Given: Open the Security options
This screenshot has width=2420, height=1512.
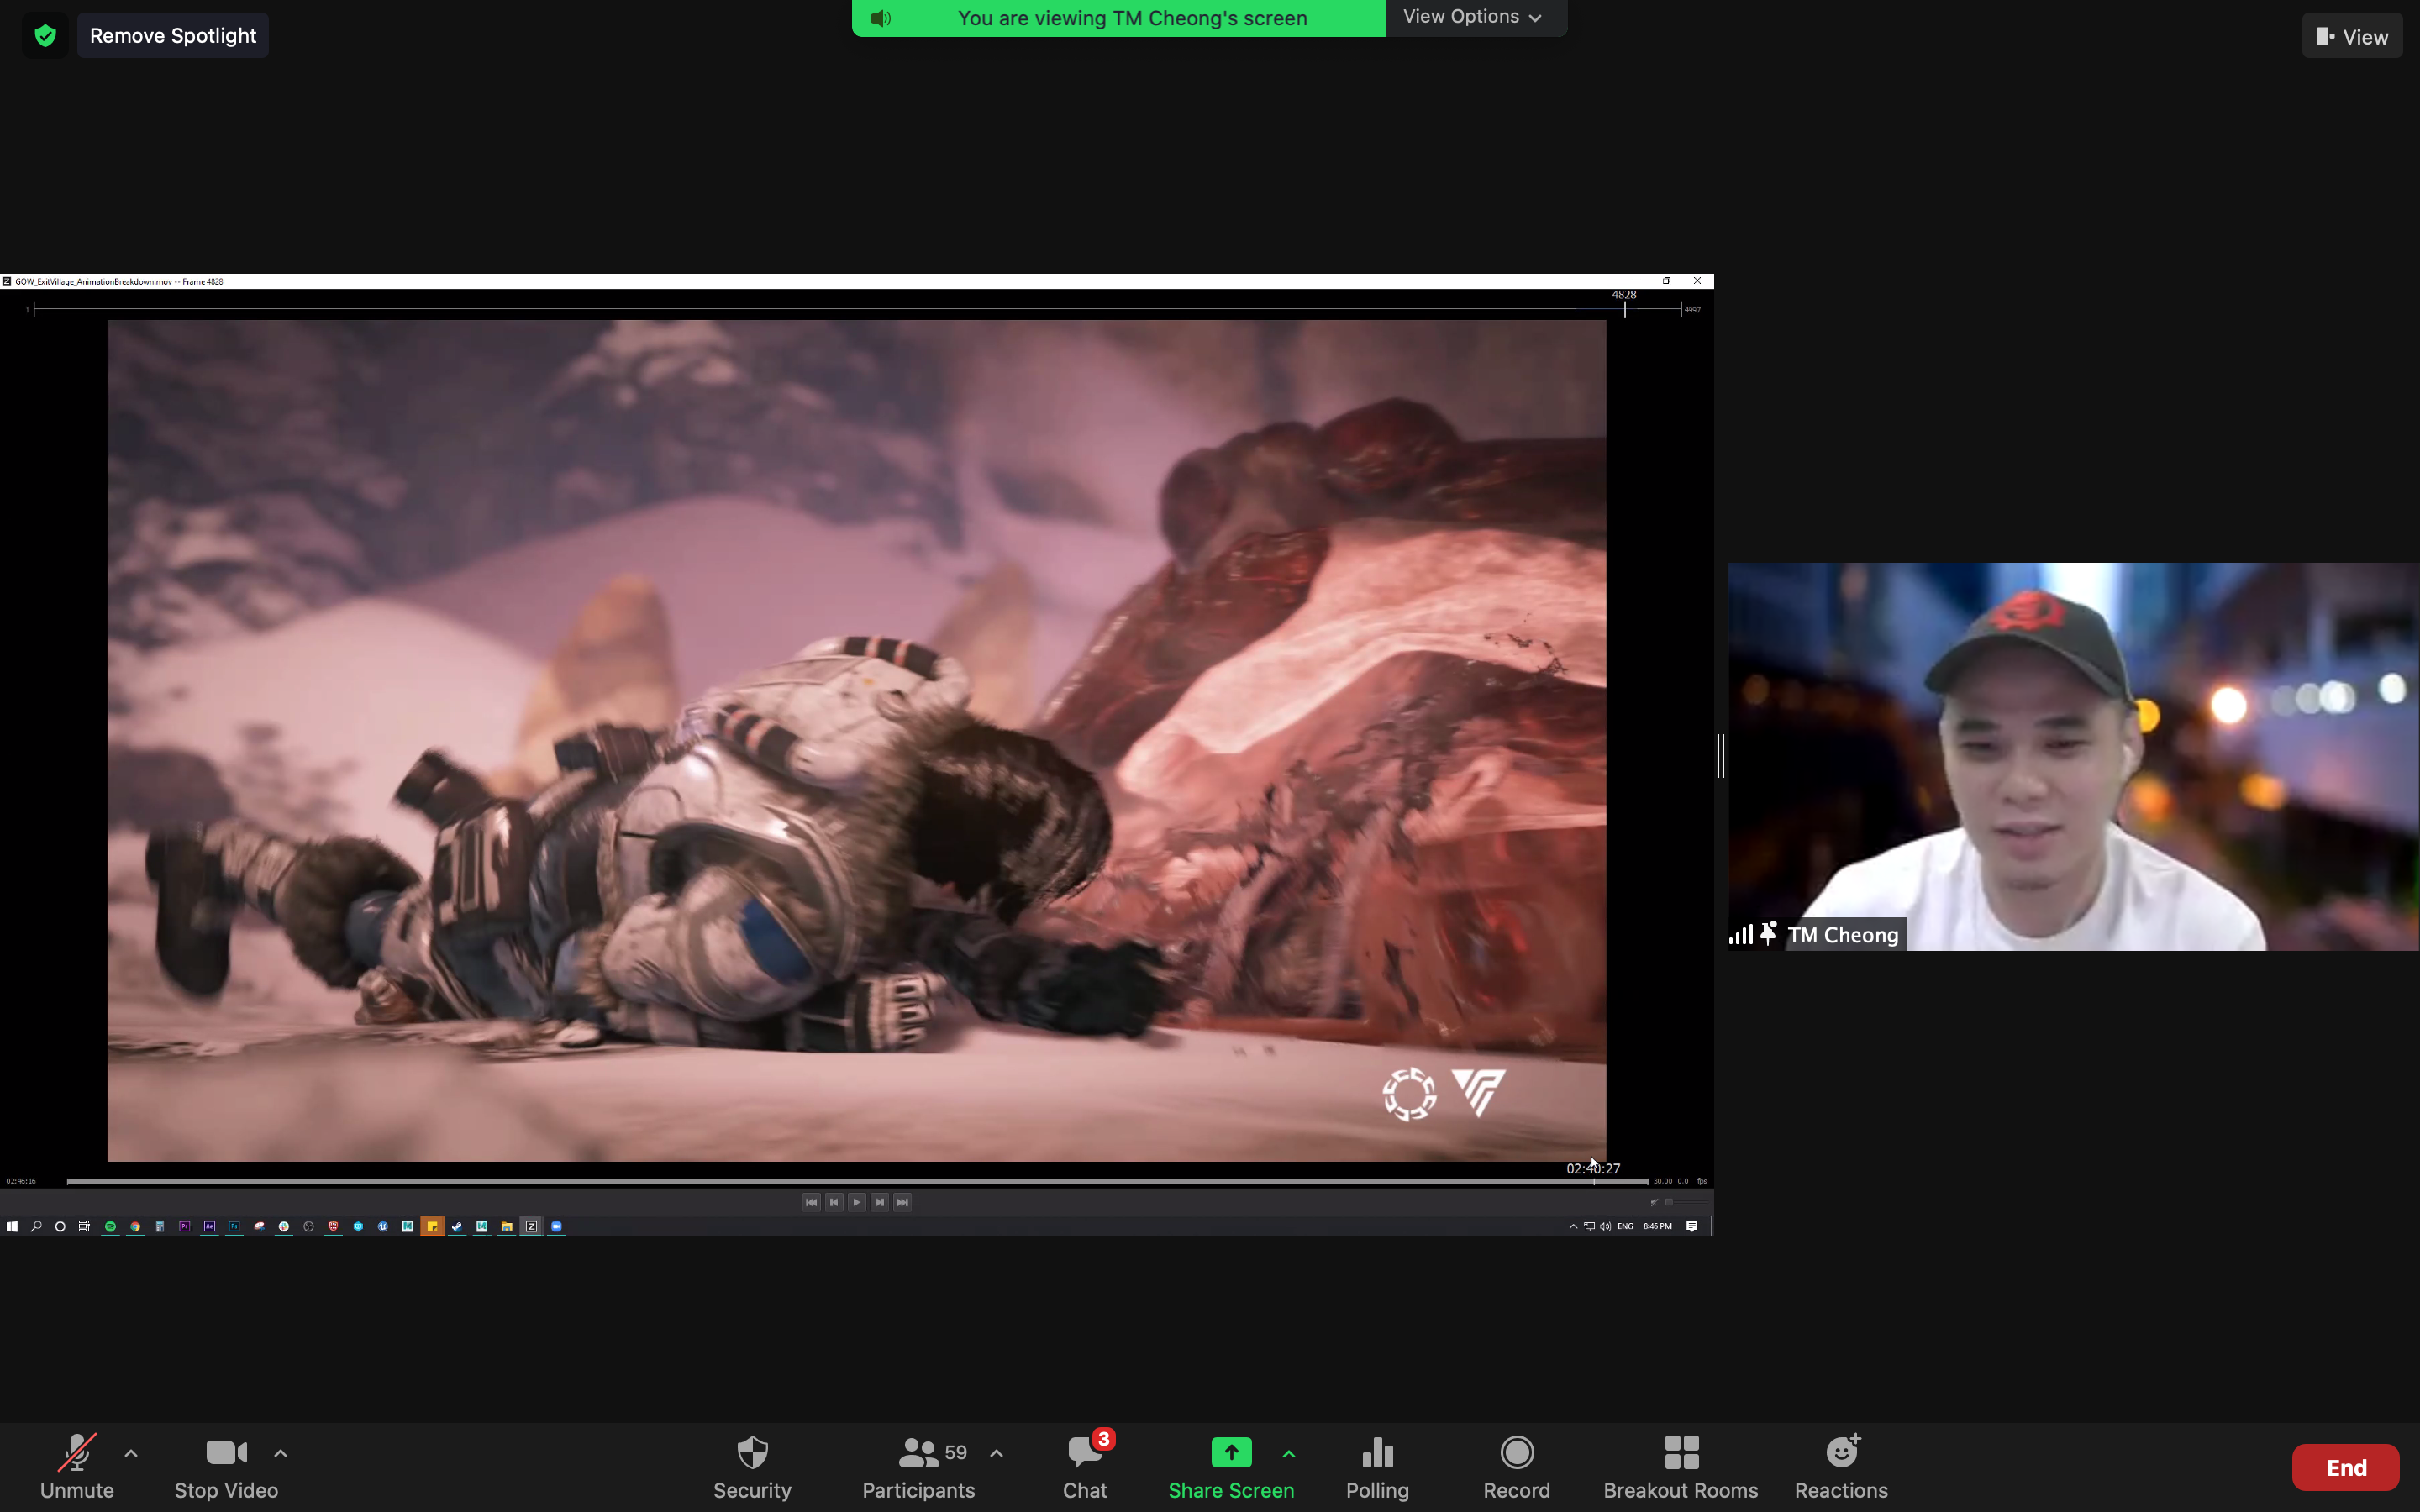Looking at the screenshot, I should pos(752,1467).
